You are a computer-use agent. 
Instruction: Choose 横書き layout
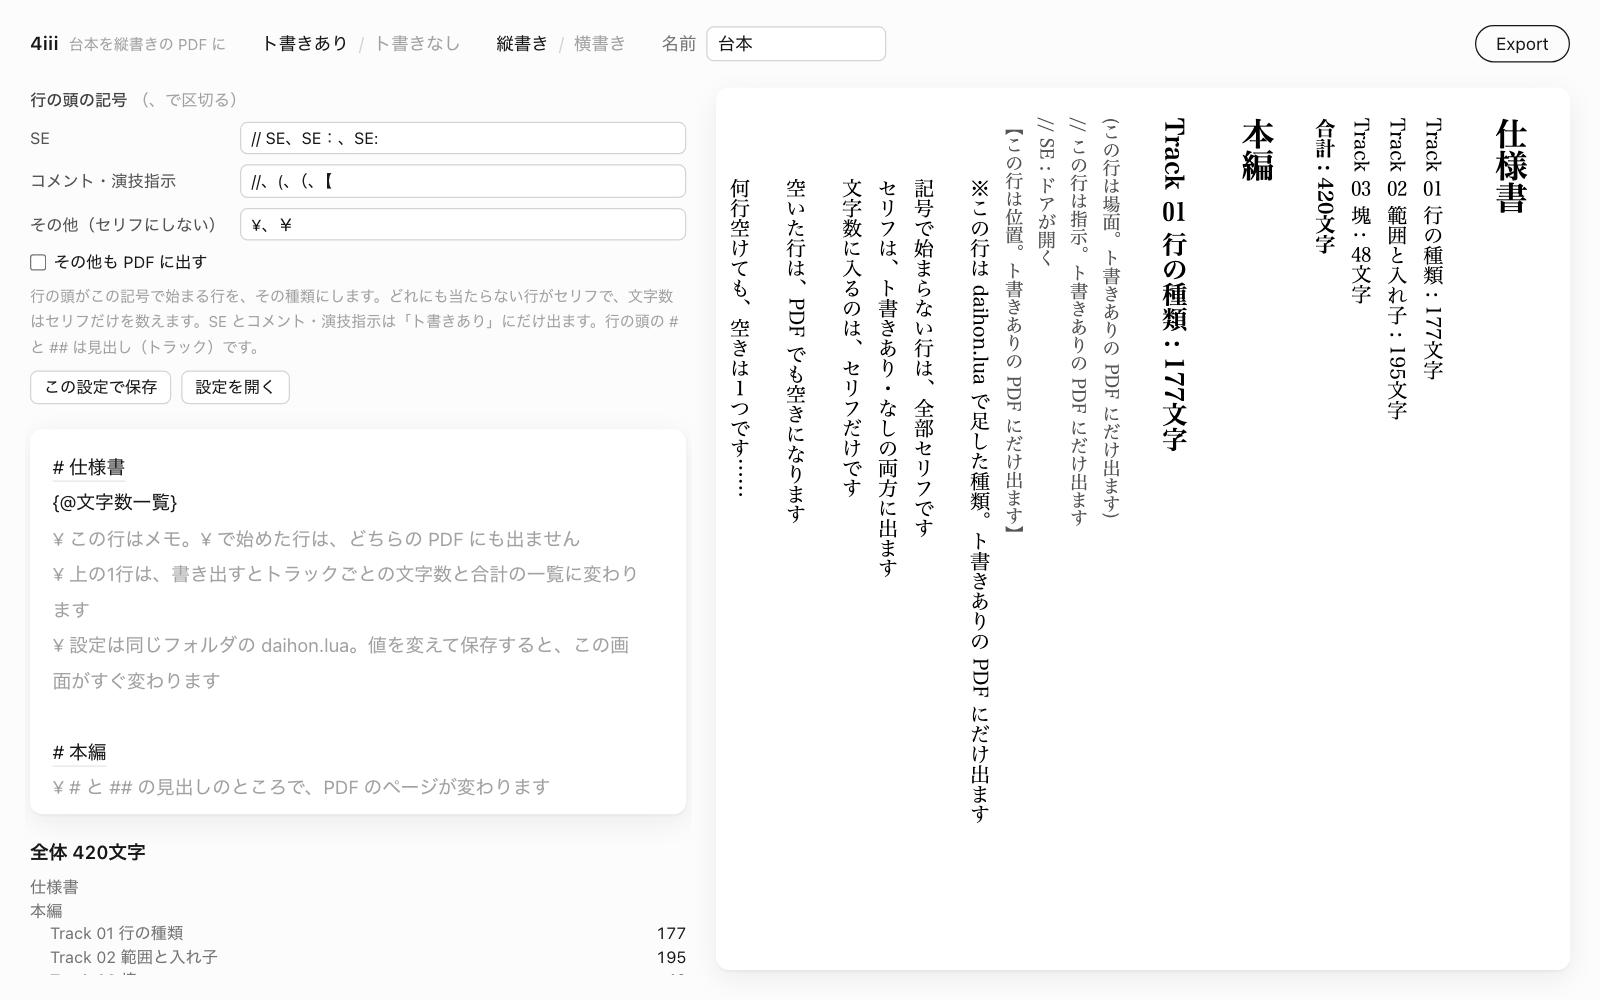(x=599, y=44)
